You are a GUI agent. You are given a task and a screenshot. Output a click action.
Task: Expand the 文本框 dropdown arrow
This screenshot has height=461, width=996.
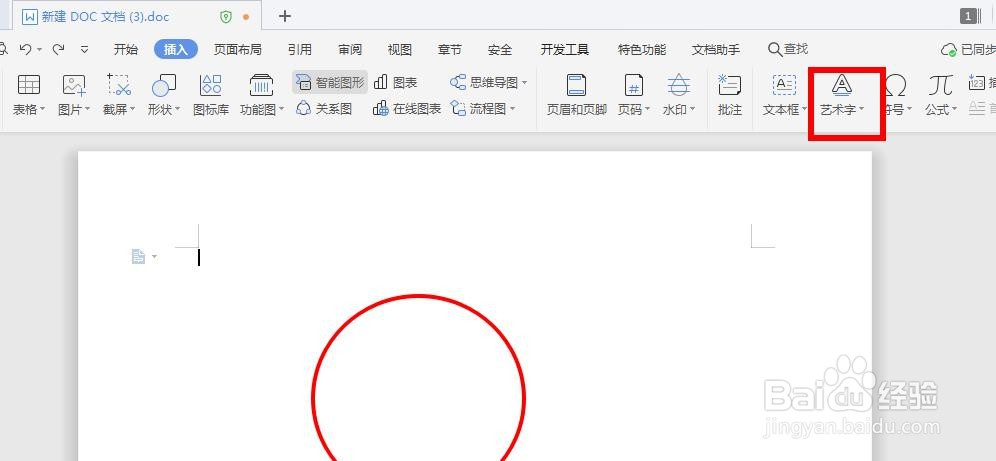pos(804,109)
